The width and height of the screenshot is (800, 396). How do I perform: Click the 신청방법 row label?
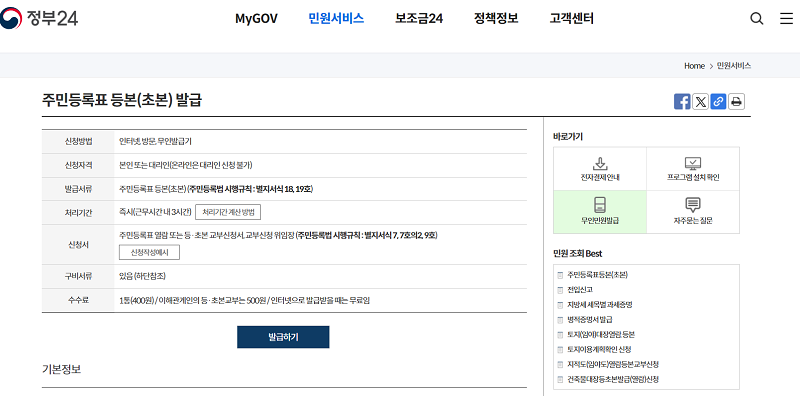click(79, 141)
